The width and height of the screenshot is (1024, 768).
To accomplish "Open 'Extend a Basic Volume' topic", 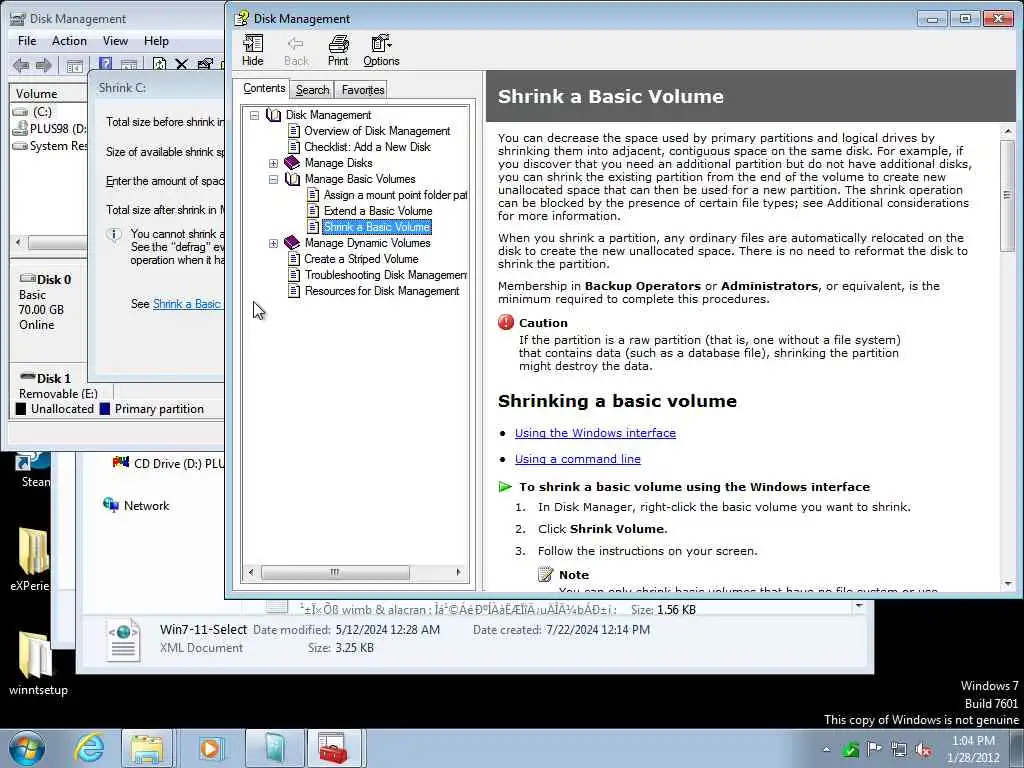I will coord(377,211).
